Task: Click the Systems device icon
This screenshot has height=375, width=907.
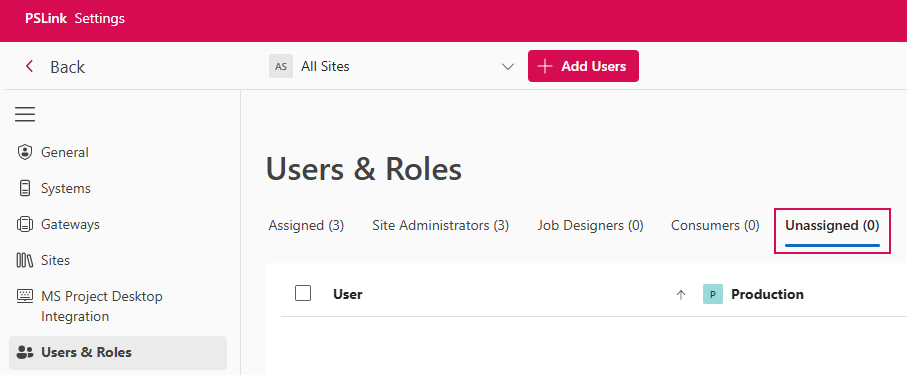Action: 24,188
